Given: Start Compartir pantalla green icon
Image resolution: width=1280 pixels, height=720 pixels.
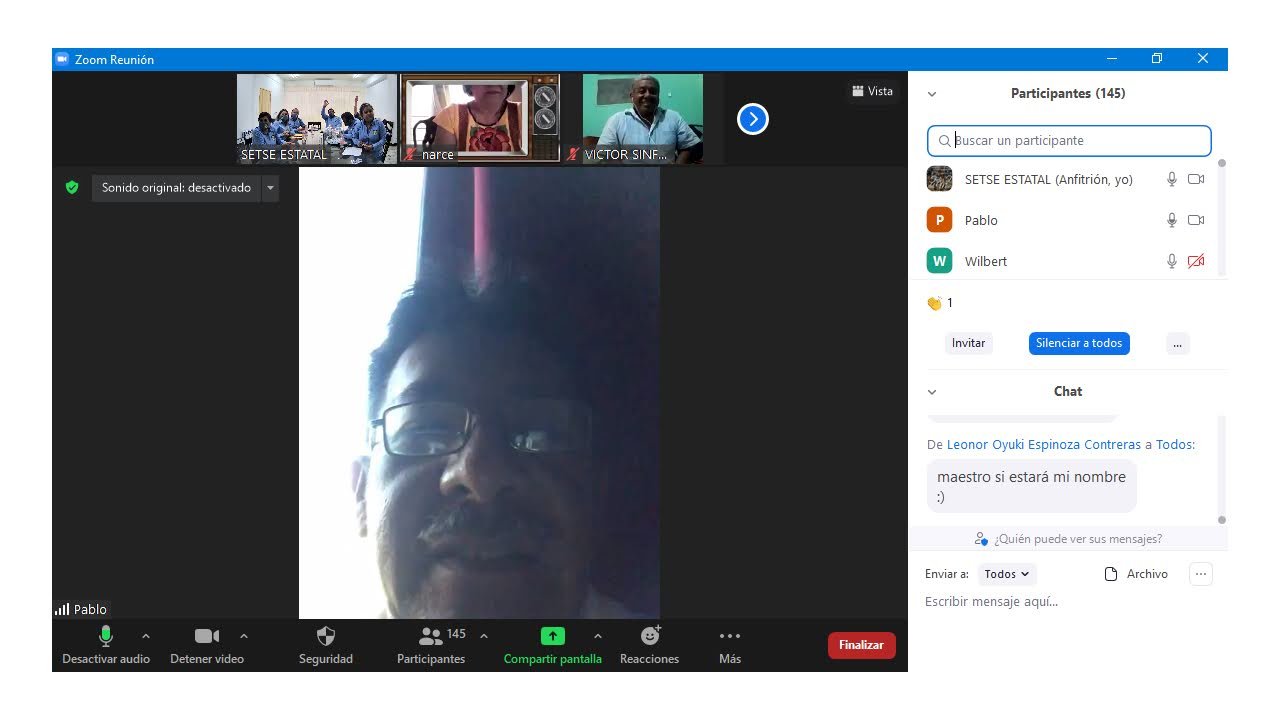Looking at the screenshot, I should [552, 636].
